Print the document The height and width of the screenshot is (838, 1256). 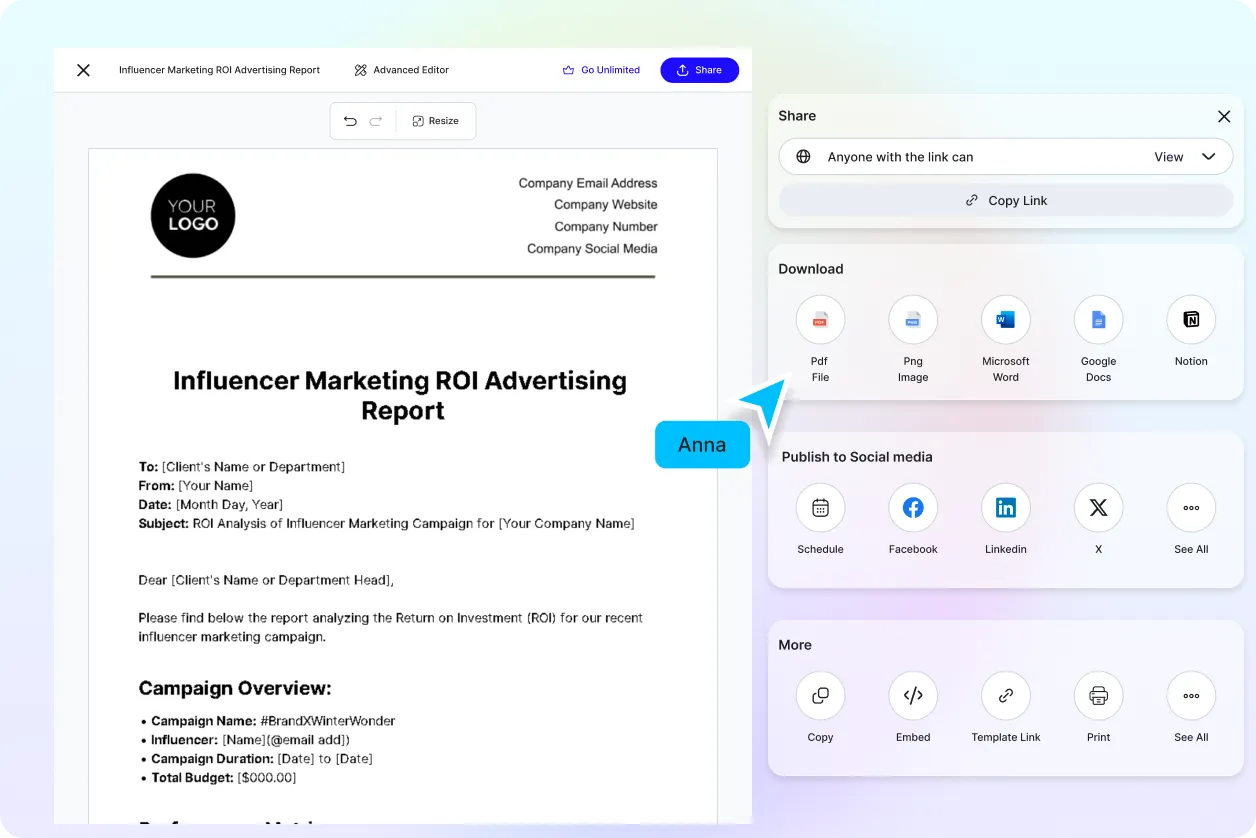pos(1098,697)
